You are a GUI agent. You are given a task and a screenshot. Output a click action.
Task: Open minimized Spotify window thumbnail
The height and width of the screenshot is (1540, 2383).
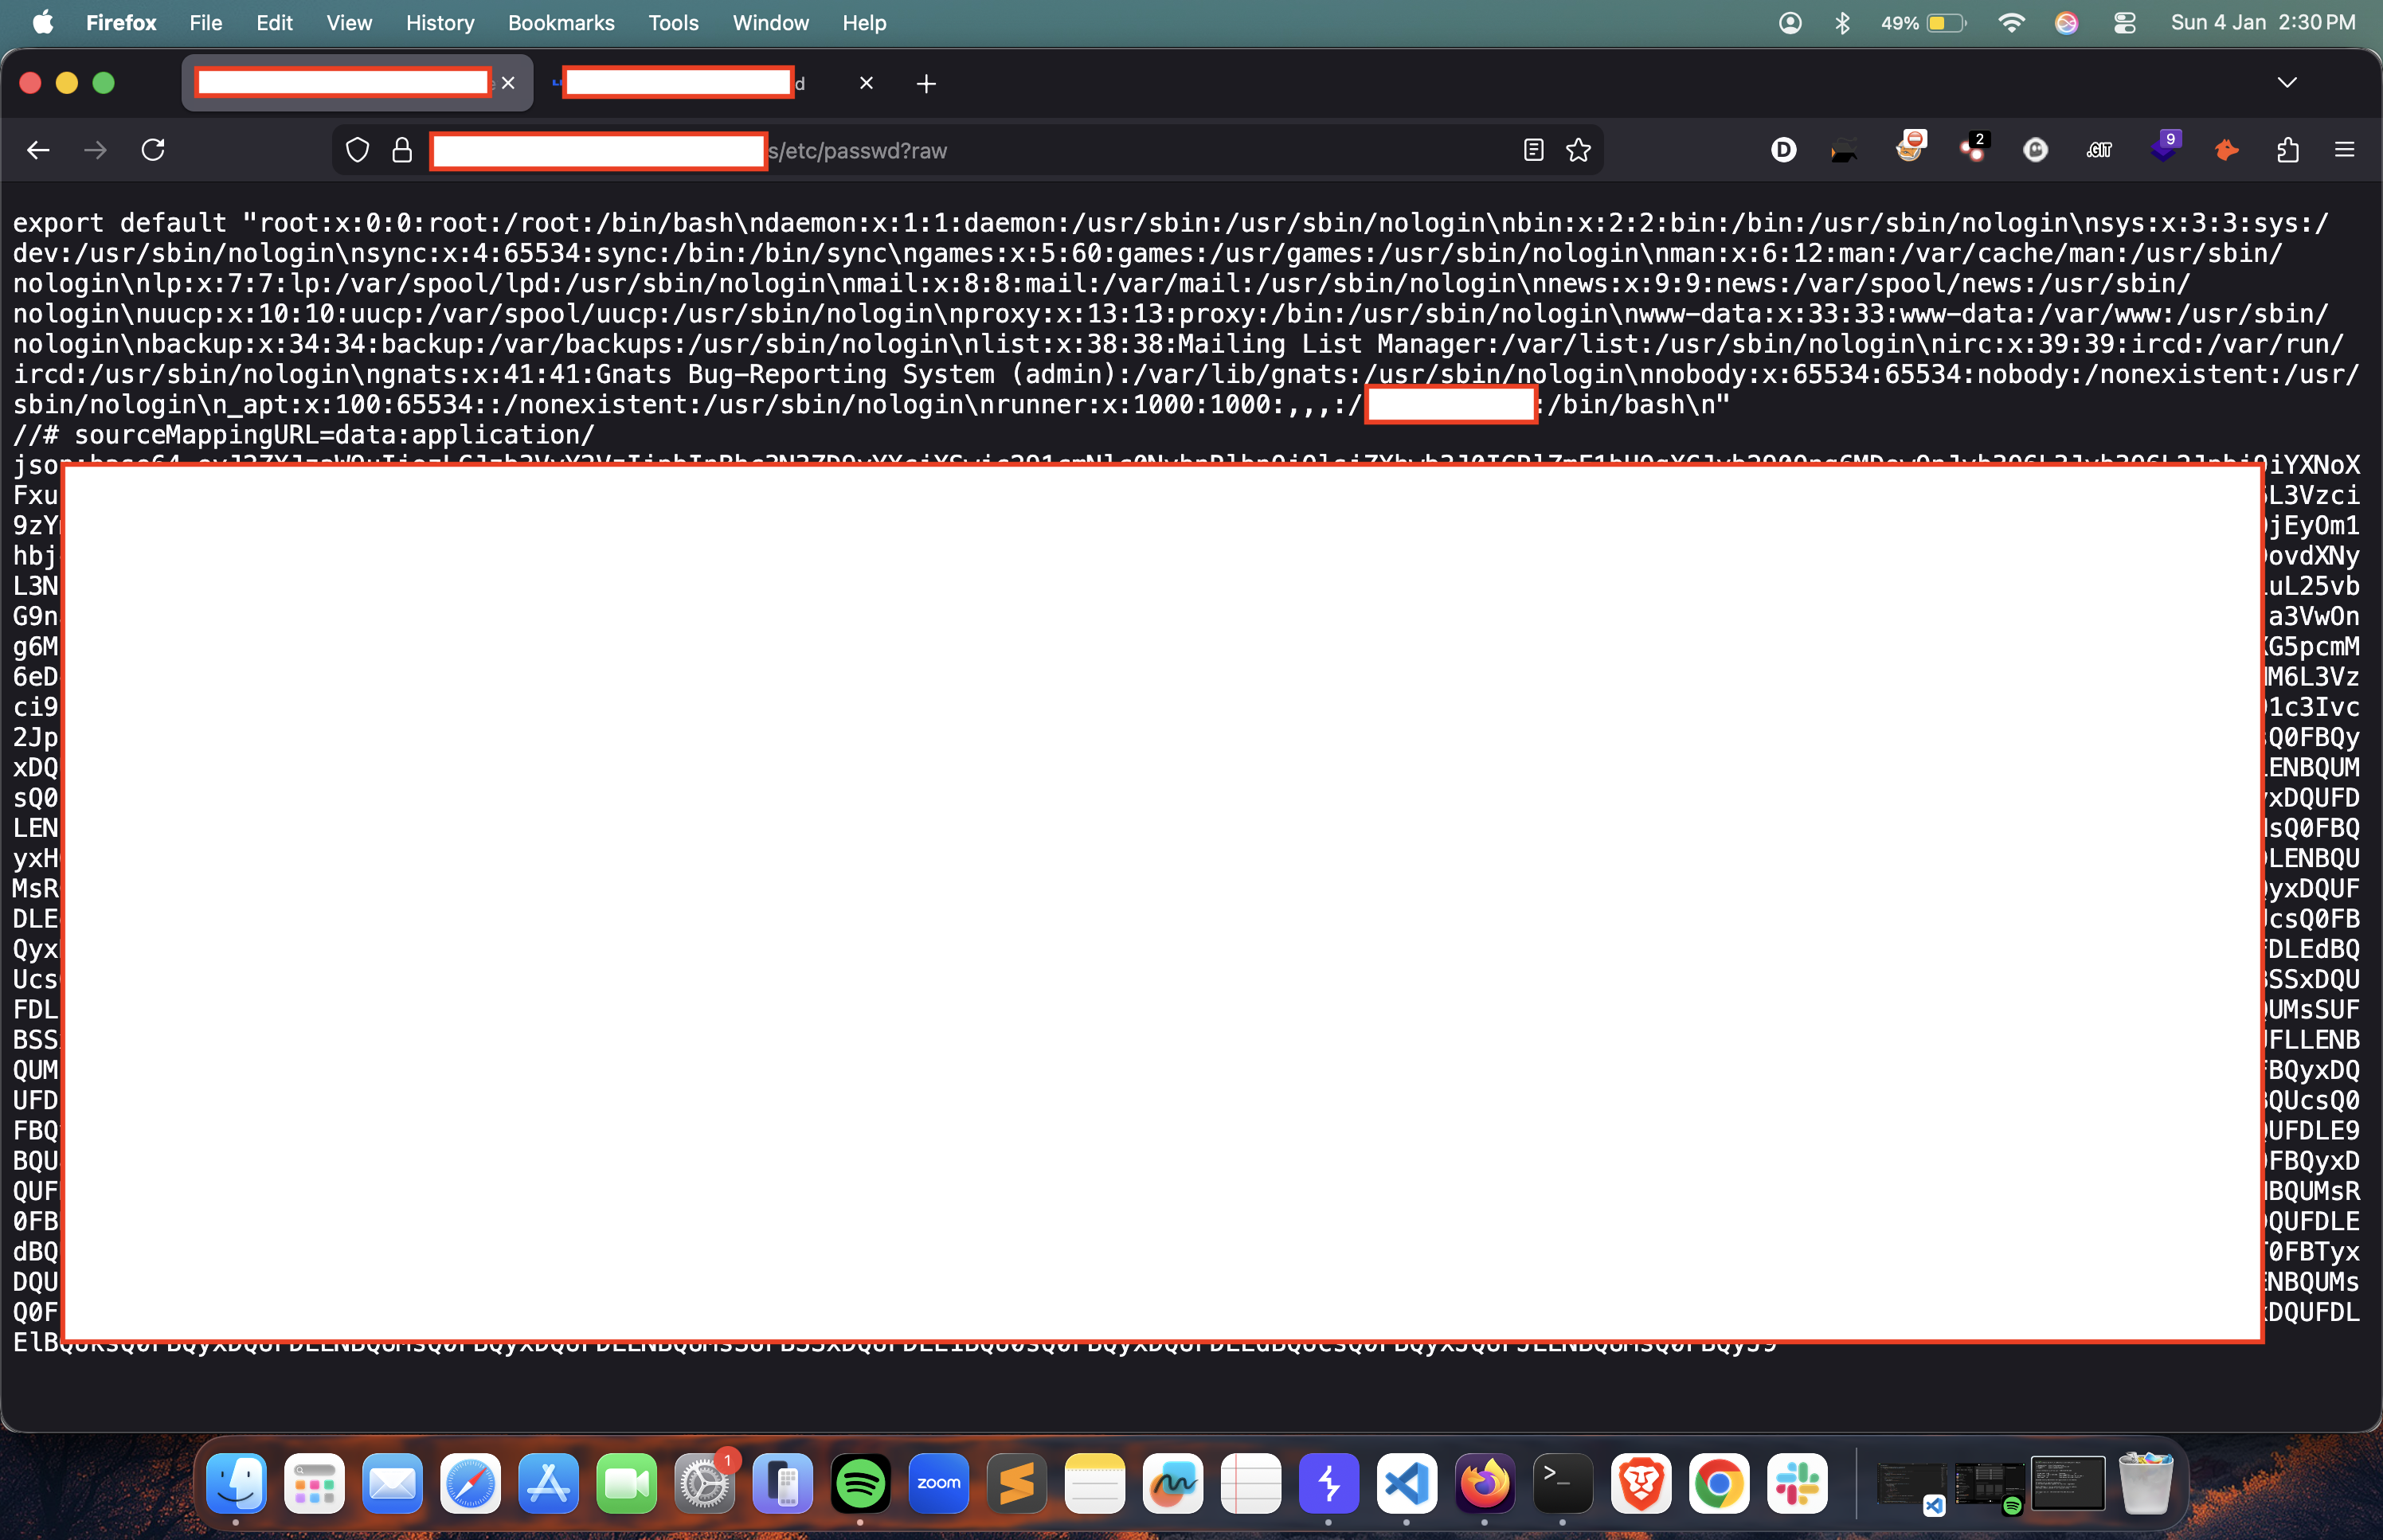pos(1989,1487)
